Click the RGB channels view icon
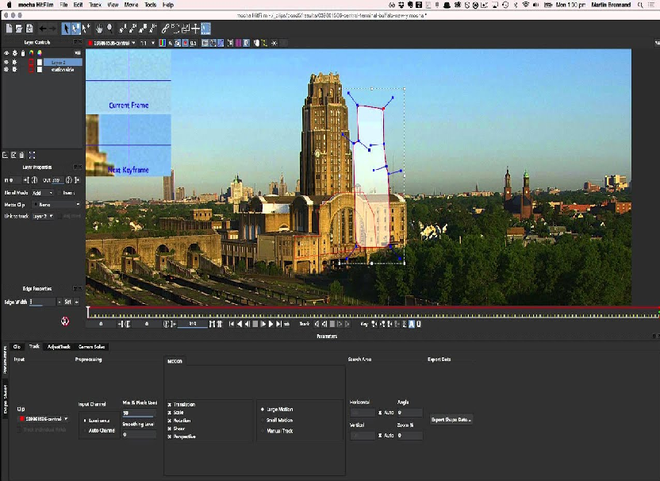This screenshot has height=481, width=660. pos(162,43)
